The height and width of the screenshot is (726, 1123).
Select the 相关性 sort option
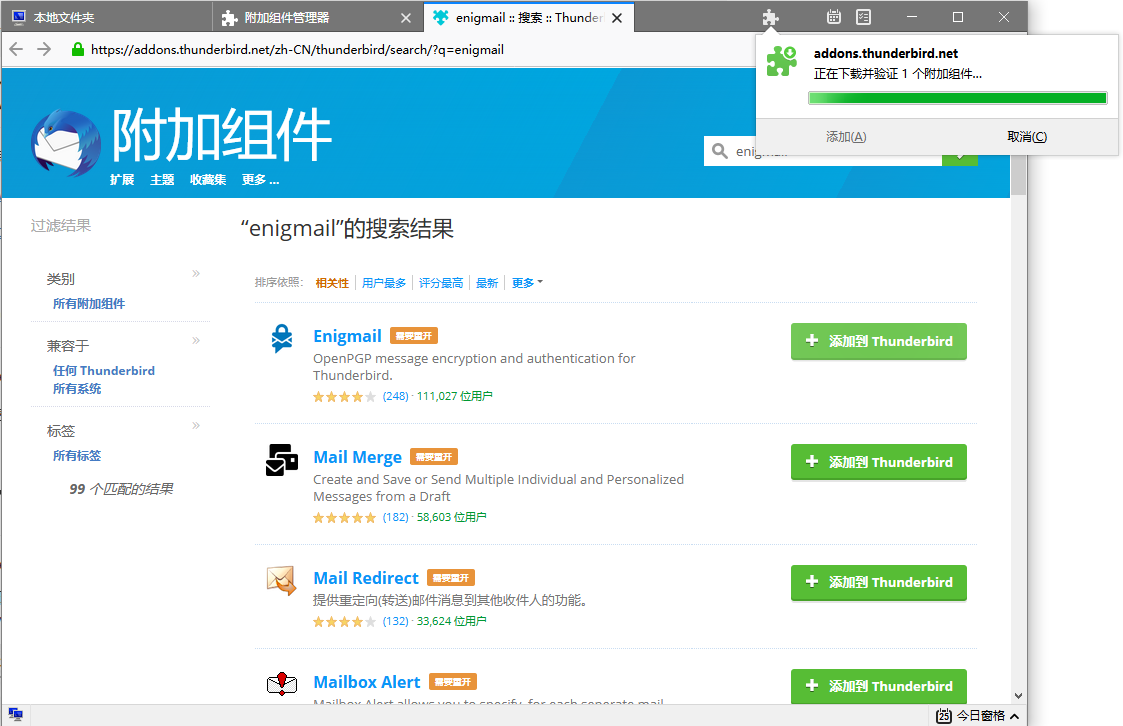tap(332, 282)
